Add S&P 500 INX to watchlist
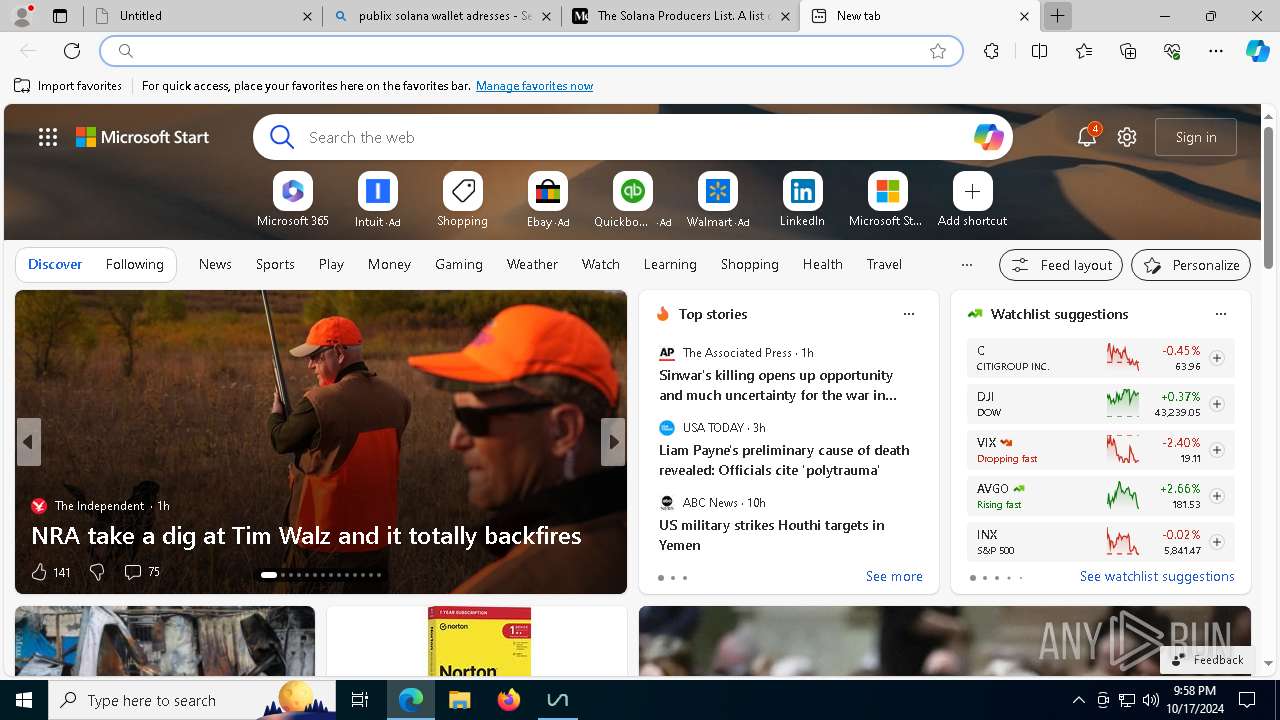This screenshot has height=720, width=1280. (x=1217, y=542)
